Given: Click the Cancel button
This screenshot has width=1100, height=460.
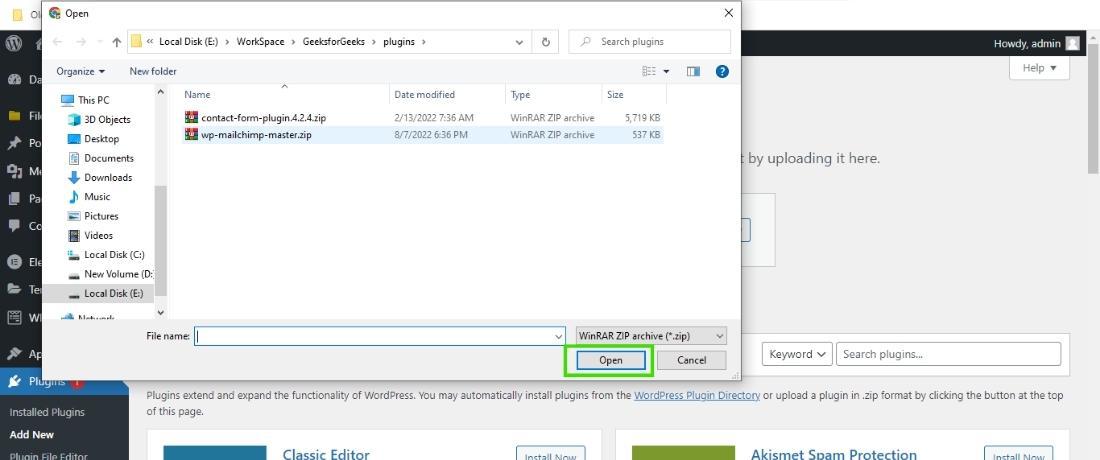Looking at the screenshot, I should (x=692, y=360).
